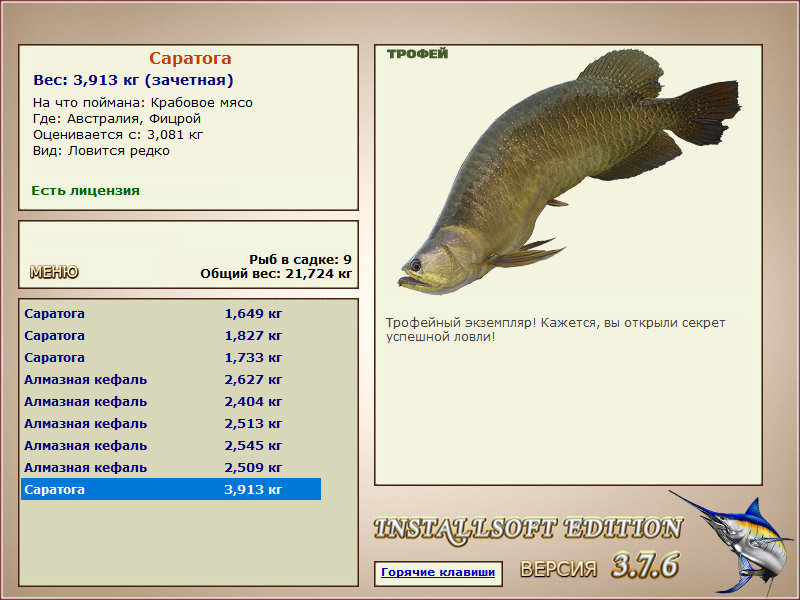Viewport: 800px width, 600px height.
Task: Pick the Алмазная кефаль 2,404 кг row
Action: pos(171,402)
